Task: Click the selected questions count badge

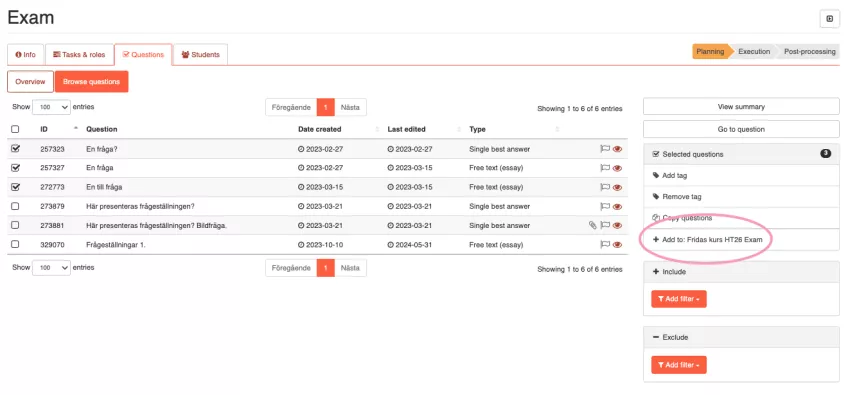Action: tap(825, 154)
